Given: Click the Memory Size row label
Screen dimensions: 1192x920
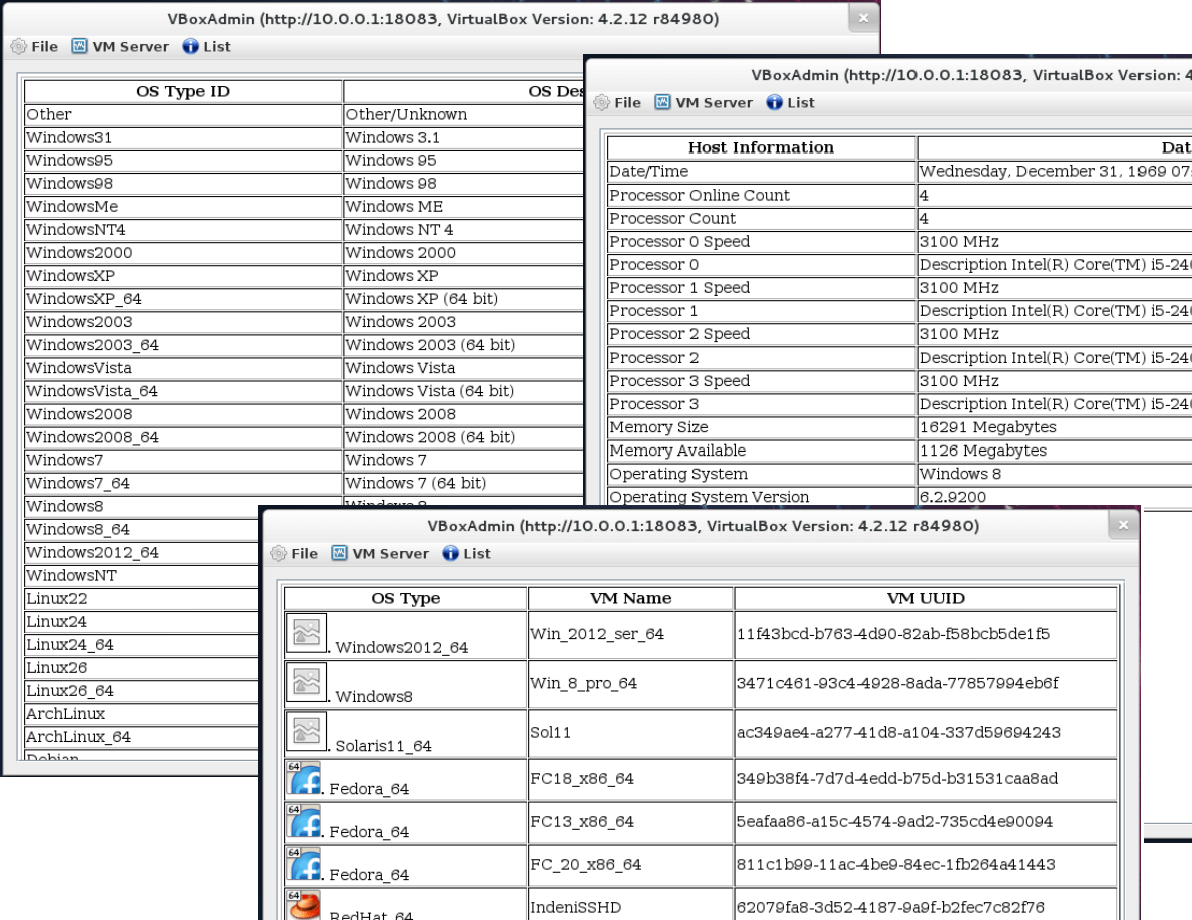Looking at the screenshot, I should coord(658,427).
